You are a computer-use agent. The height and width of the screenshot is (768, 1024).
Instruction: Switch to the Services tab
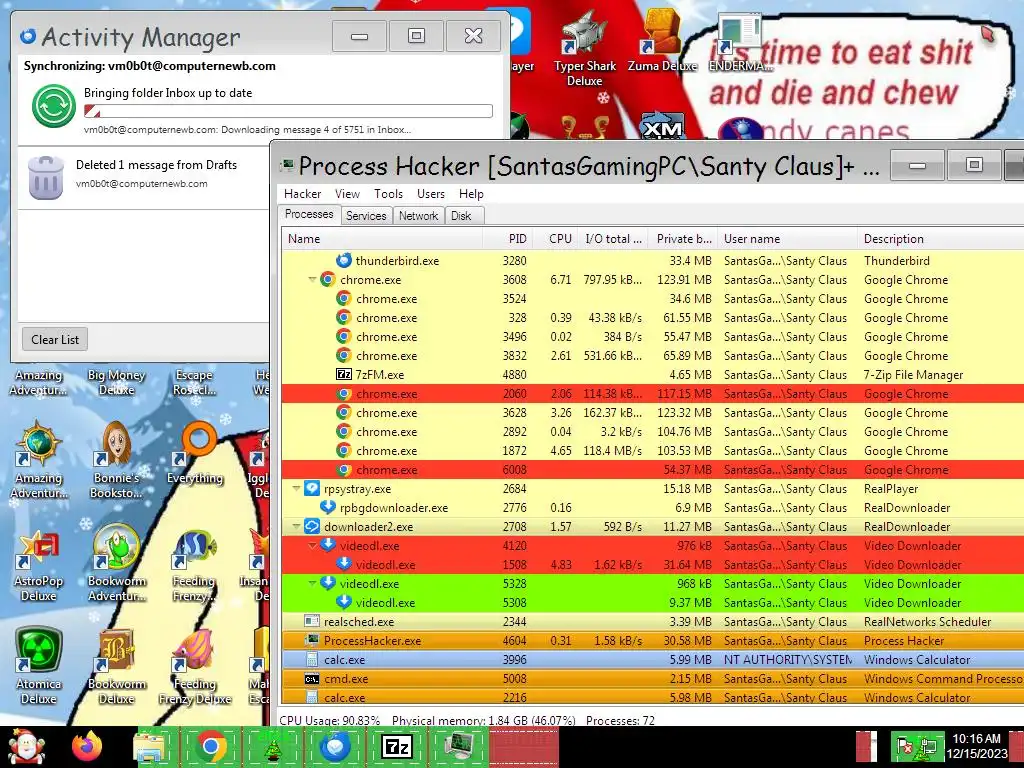(x=366, y=216)
